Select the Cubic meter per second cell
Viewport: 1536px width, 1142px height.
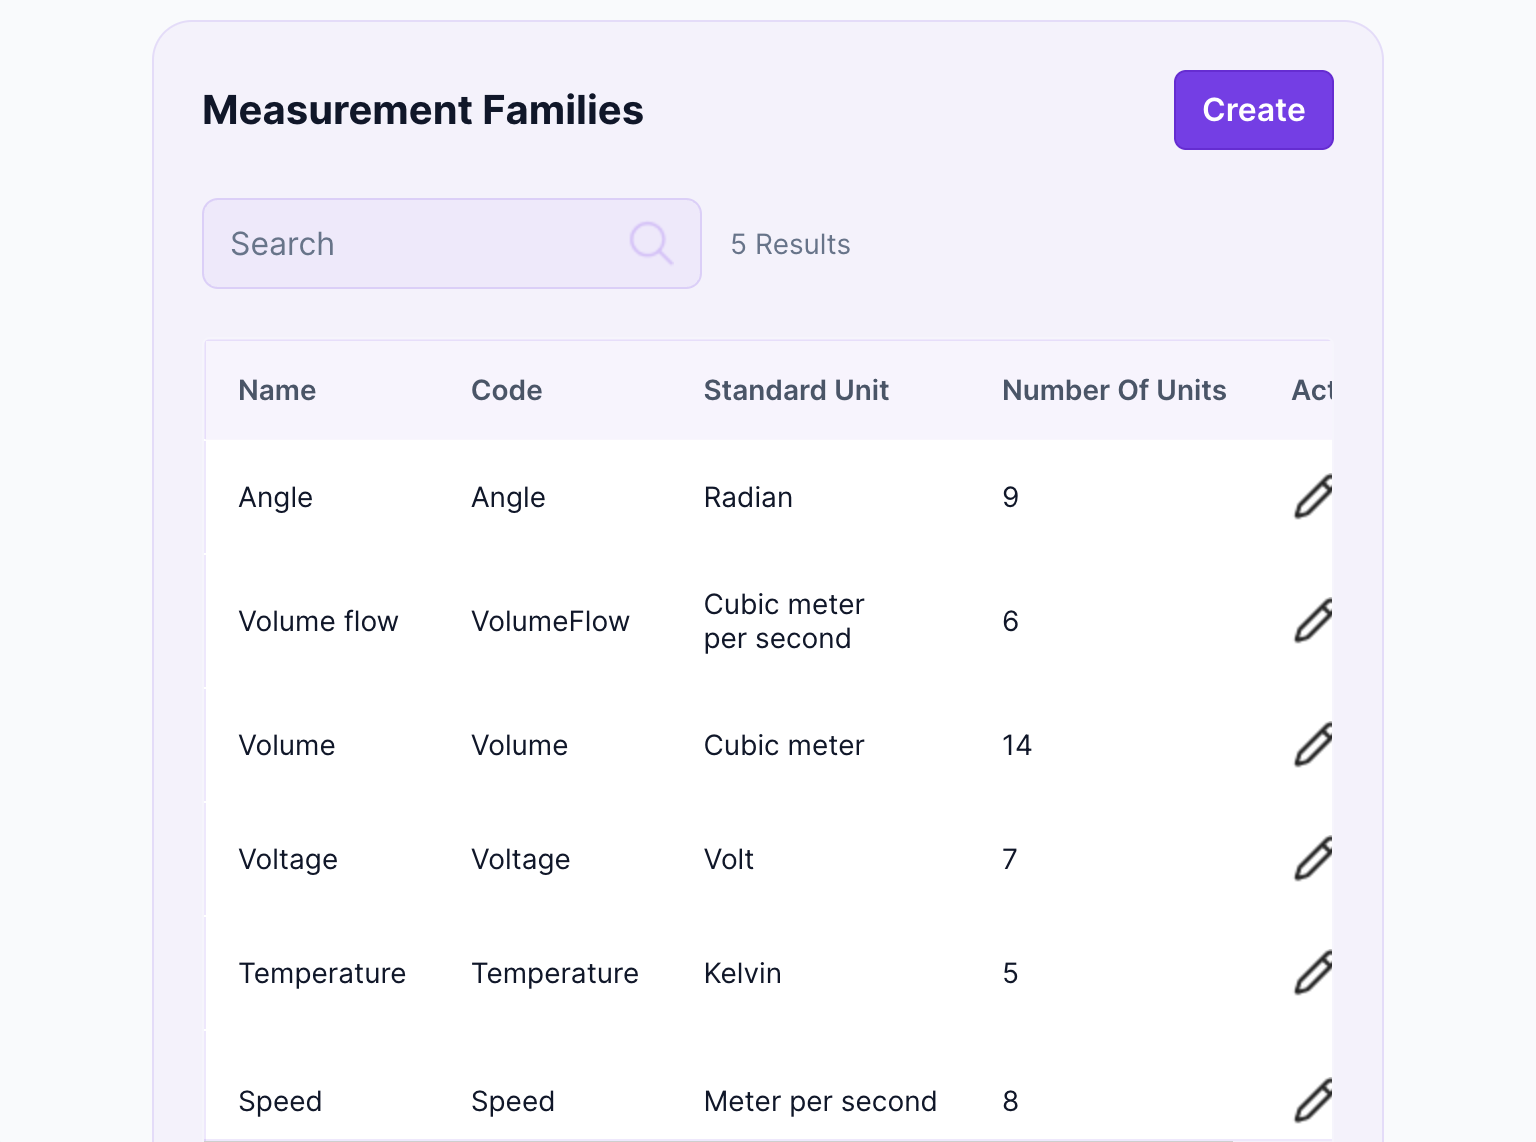(784, 621)
